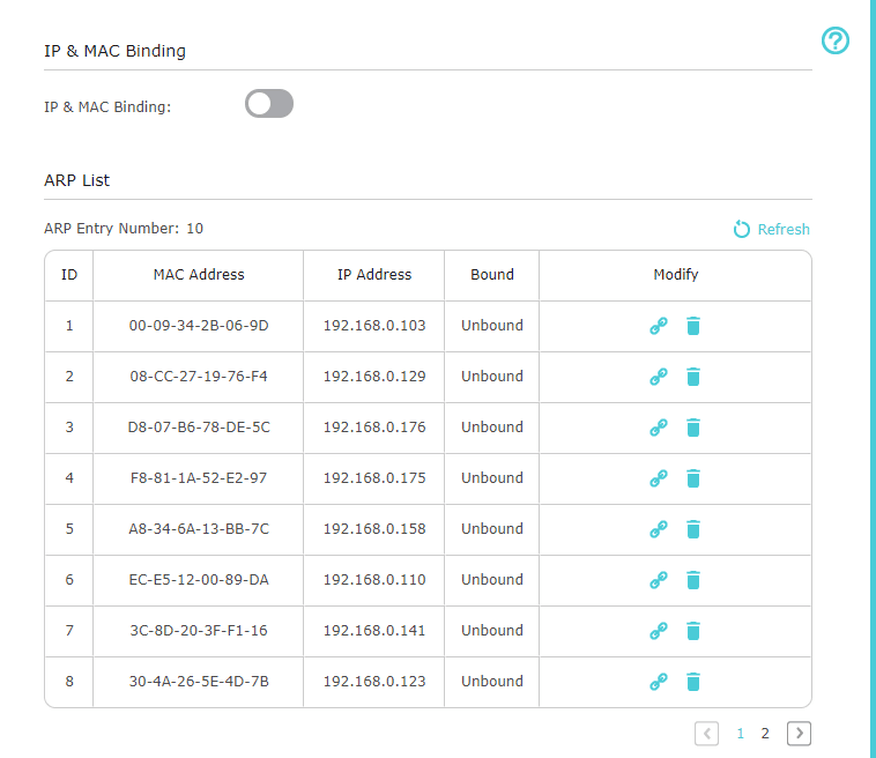This screenshot has width=876, height=758.
Task: Open the help question mark icon
Action: pyautogui.click(x=835, y=41)
